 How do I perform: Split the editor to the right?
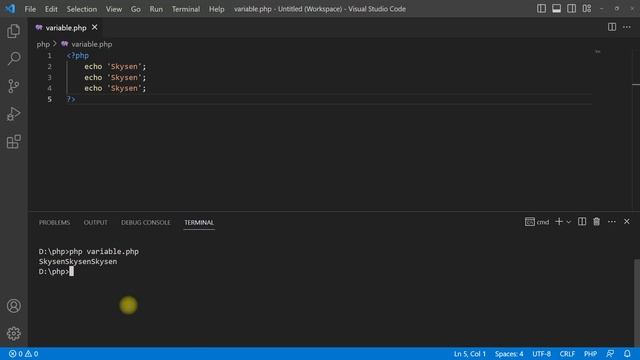click(x=611, y=27)
